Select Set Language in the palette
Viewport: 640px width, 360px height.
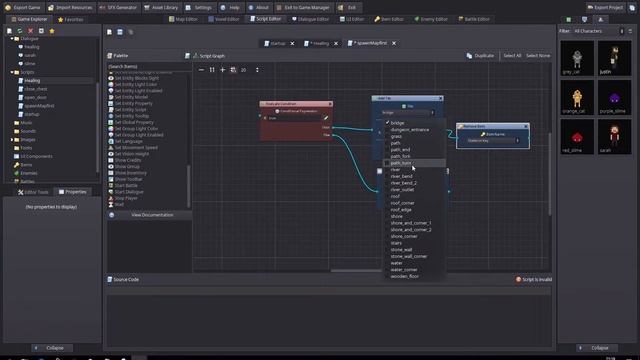(128, 141)
